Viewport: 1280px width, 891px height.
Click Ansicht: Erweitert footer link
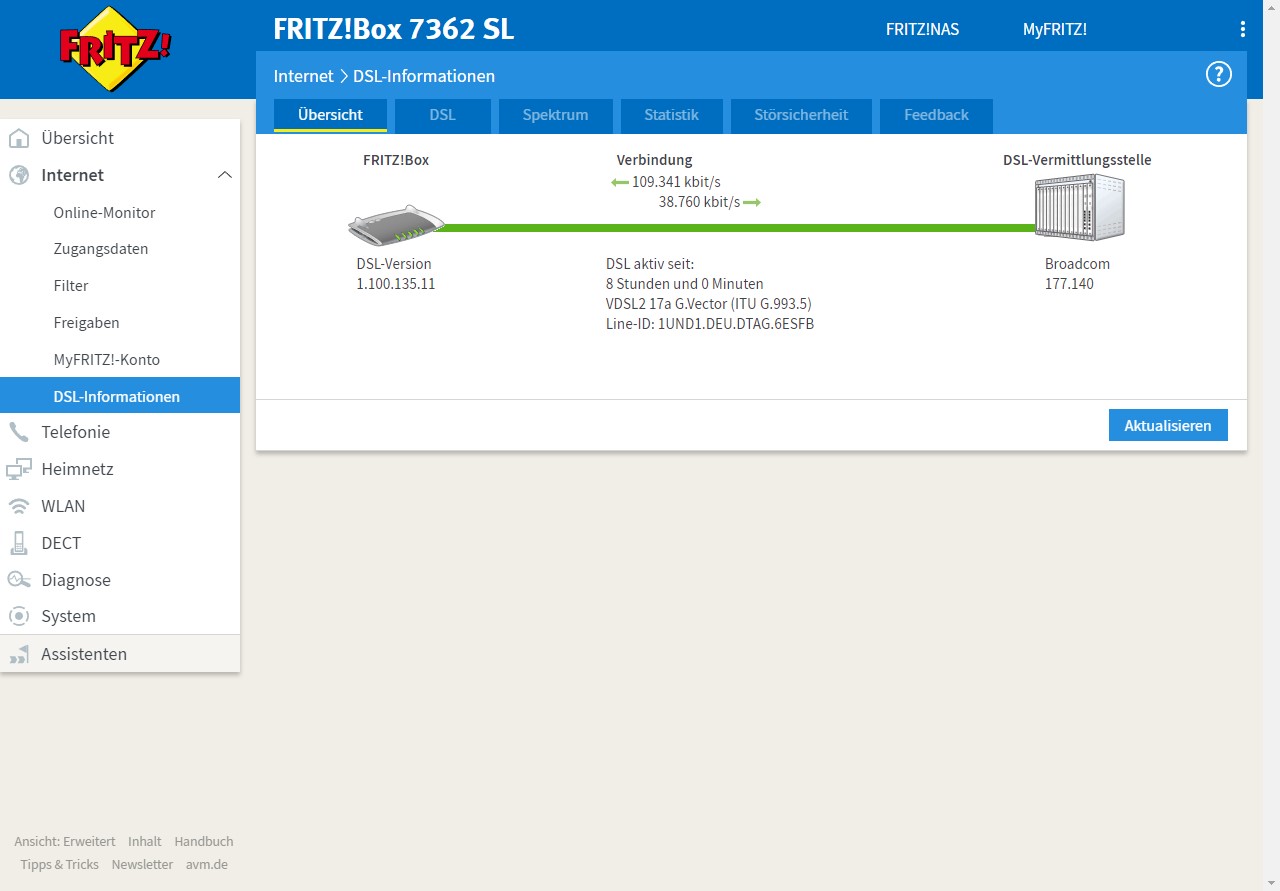(65, 841)
